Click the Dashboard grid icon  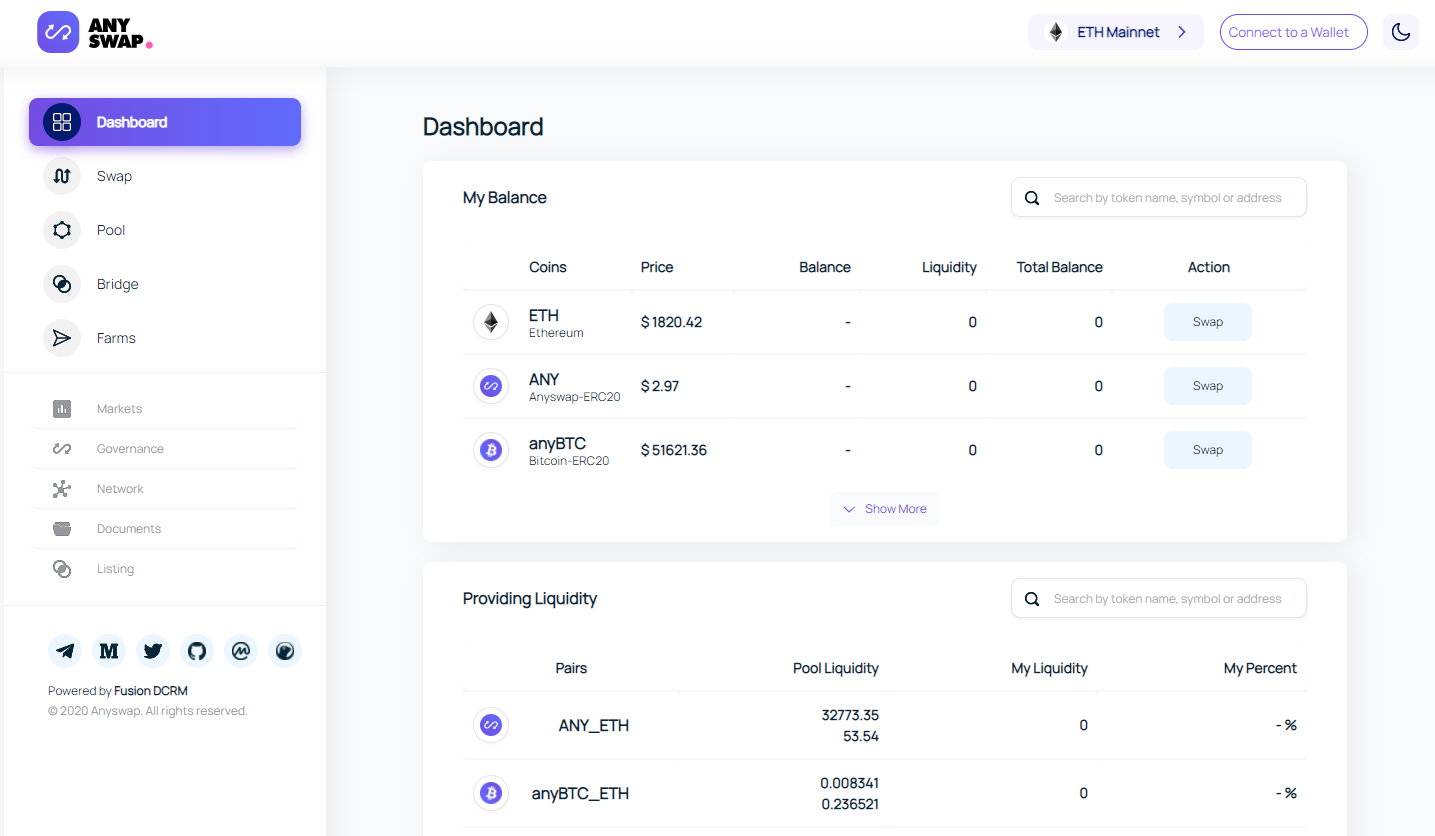click(62, 122)
